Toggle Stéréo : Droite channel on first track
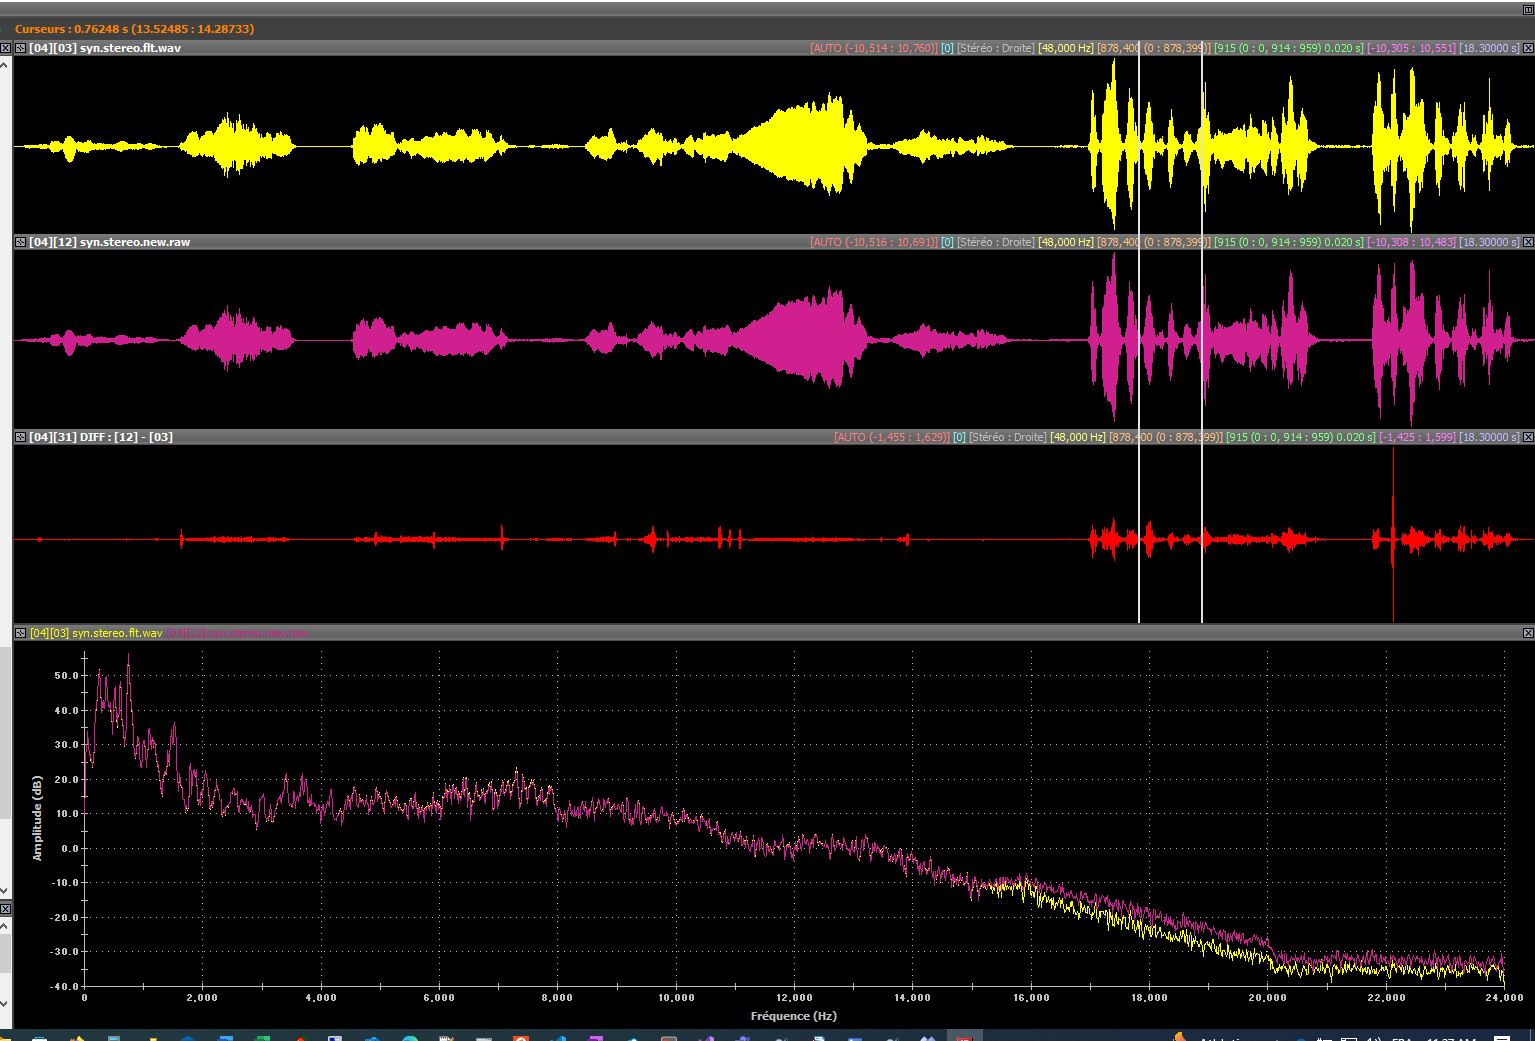This screenshot has width=1535, height=1041. point(995,48)
